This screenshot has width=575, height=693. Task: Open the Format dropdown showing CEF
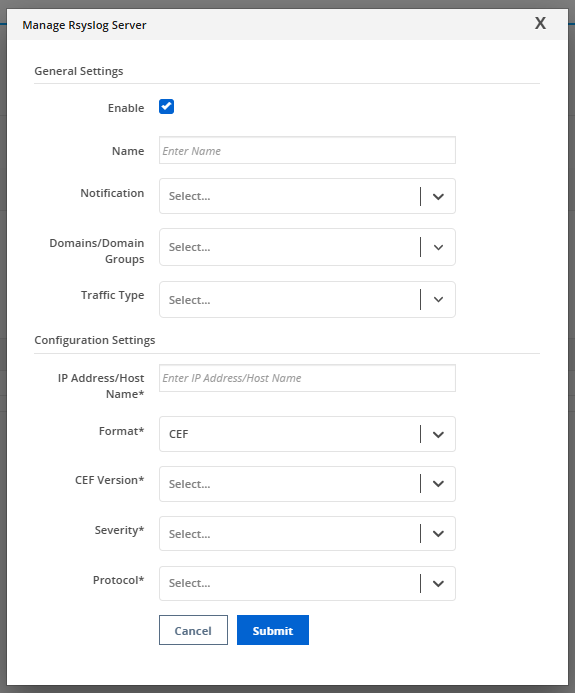307,434
